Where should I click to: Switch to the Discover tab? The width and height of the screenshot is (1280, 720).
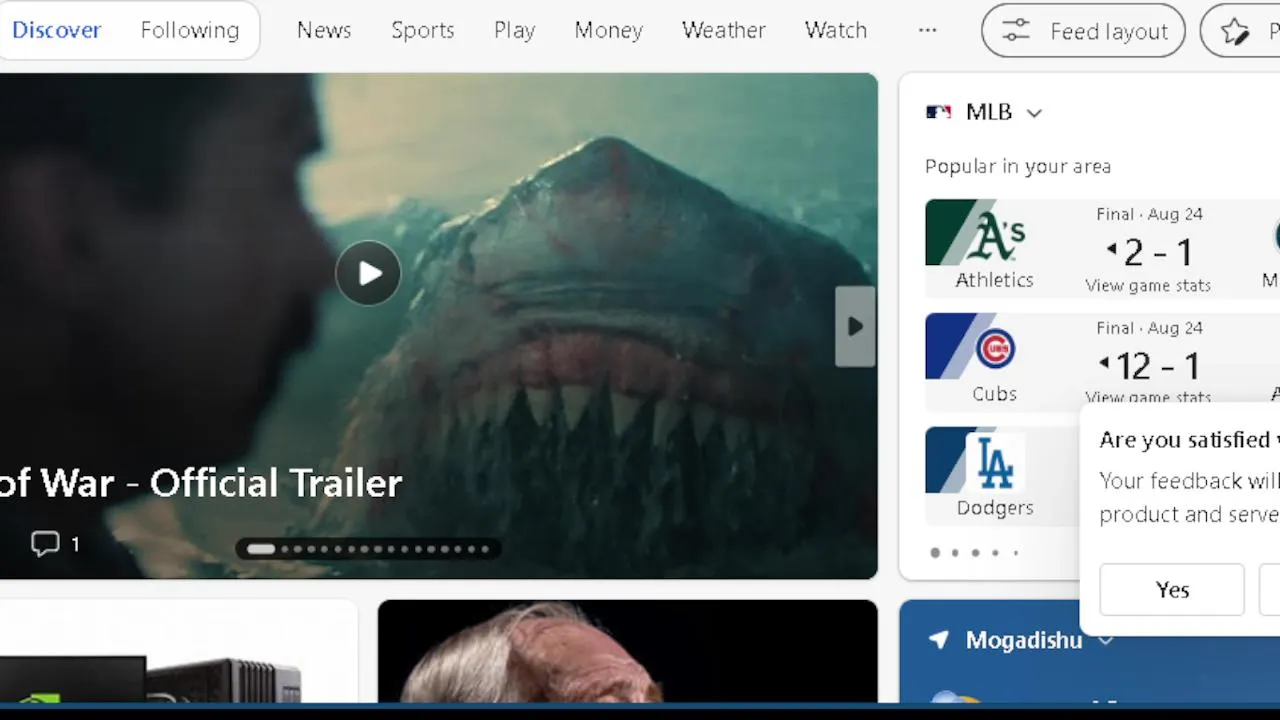click(x=56, y=30)
